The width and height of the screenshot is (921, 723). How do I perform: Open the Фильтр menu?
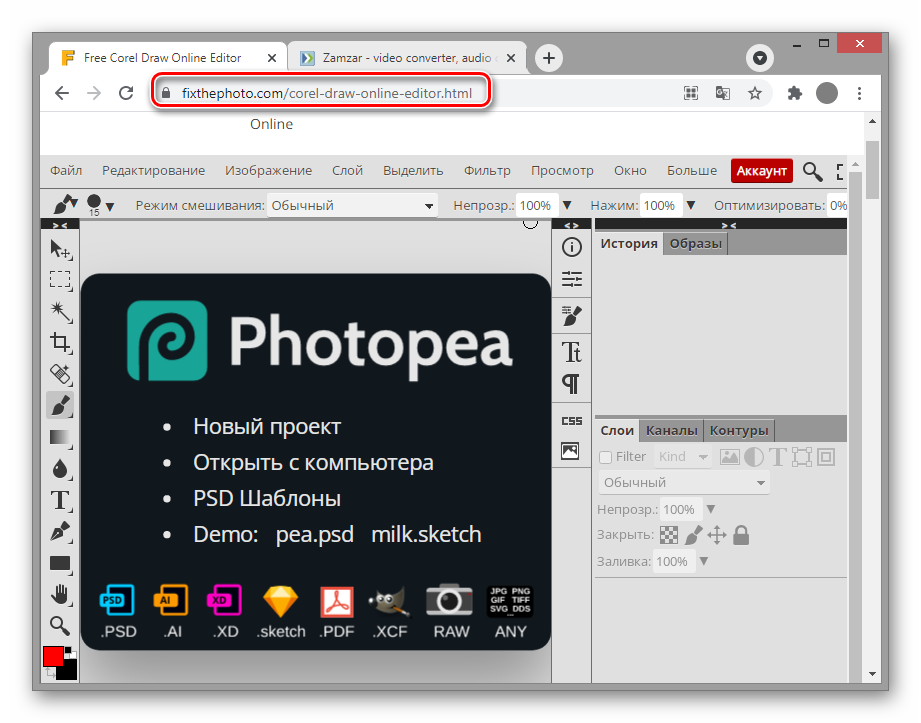coord(487,171)
